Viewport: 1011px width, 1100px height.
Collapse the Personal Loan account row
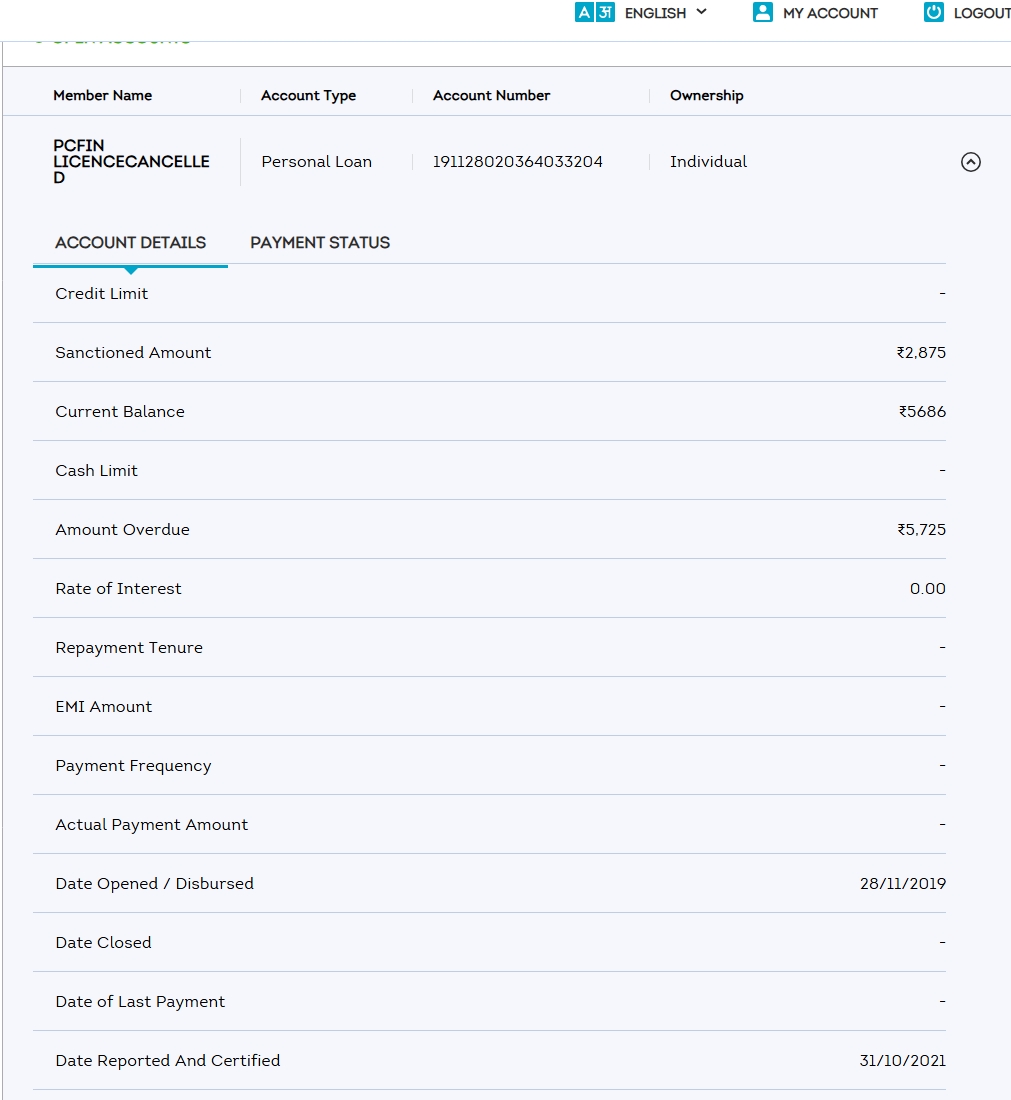[x=970, y=162]
